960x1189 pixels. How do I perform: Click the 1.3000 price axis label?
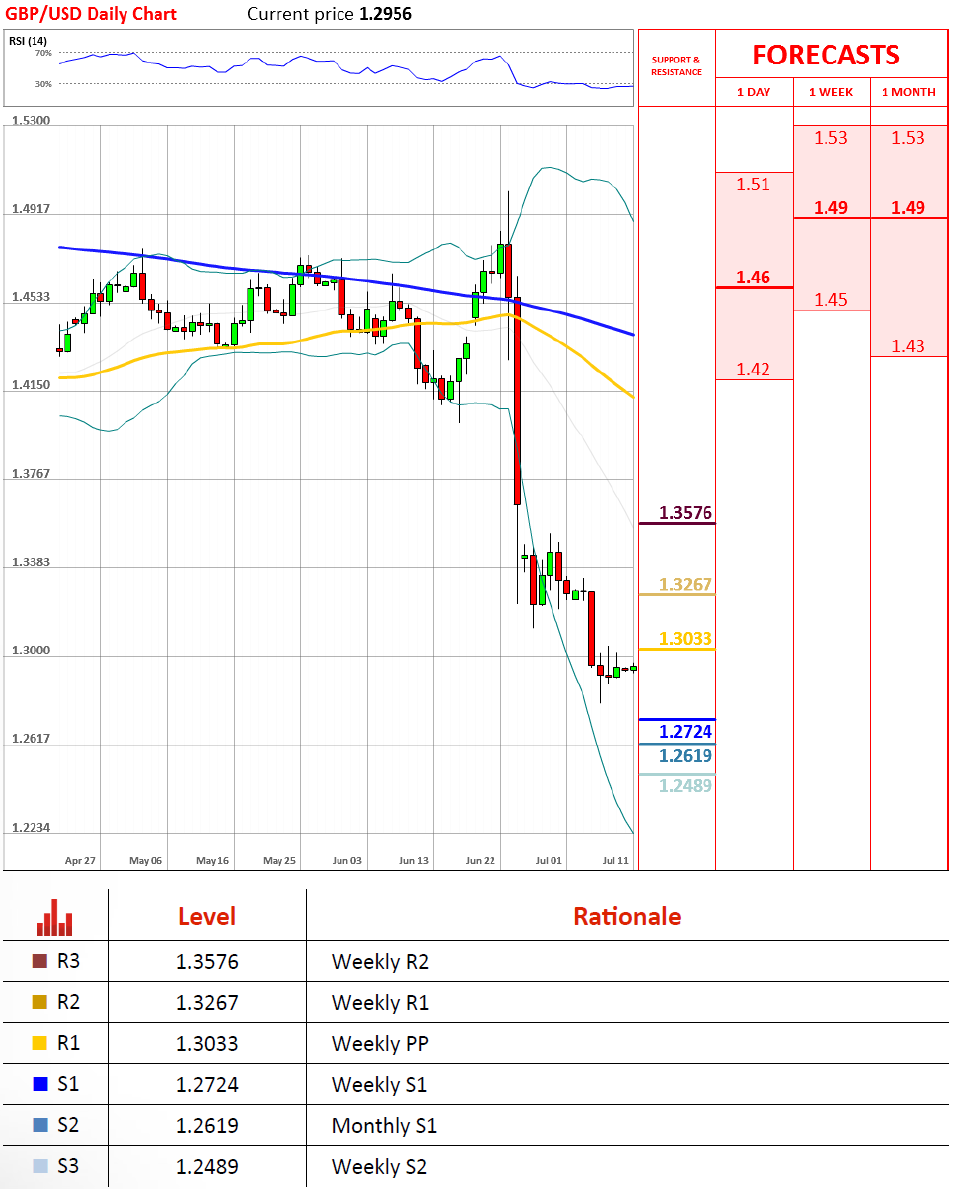pos(31,650)
